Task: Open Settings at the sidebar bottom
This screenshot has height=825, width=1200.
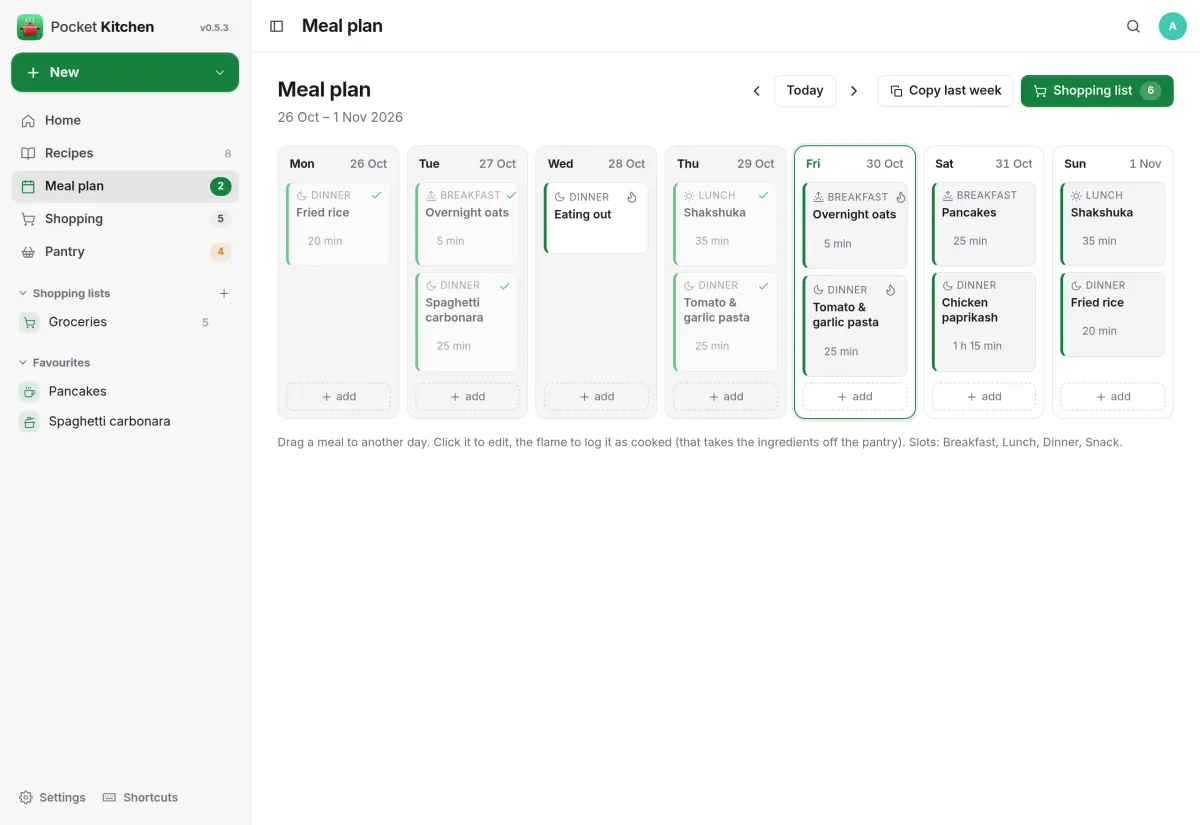Action: coord(52,797)
